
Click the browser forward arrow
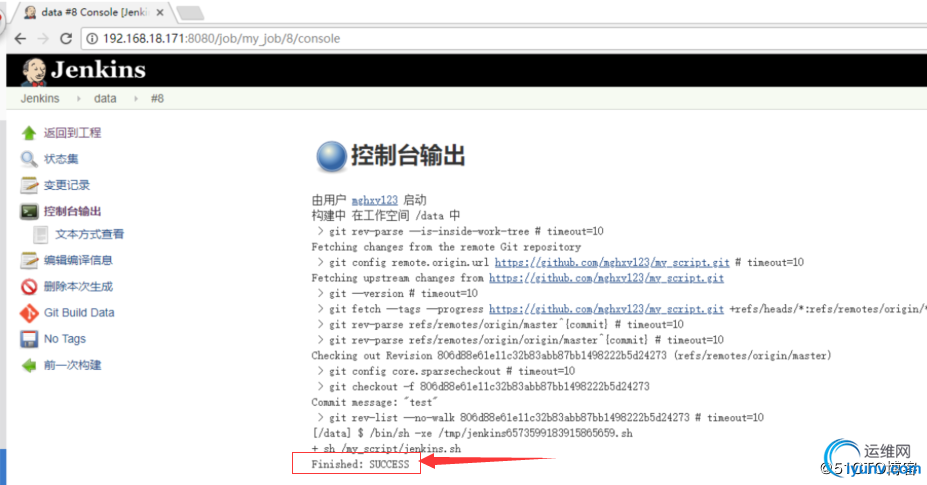(x=43, y=38)
